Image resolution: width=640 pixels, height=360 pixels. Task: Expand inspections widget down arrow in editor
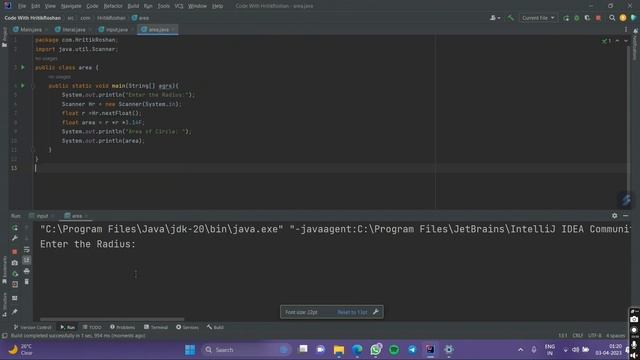point(625,41)
